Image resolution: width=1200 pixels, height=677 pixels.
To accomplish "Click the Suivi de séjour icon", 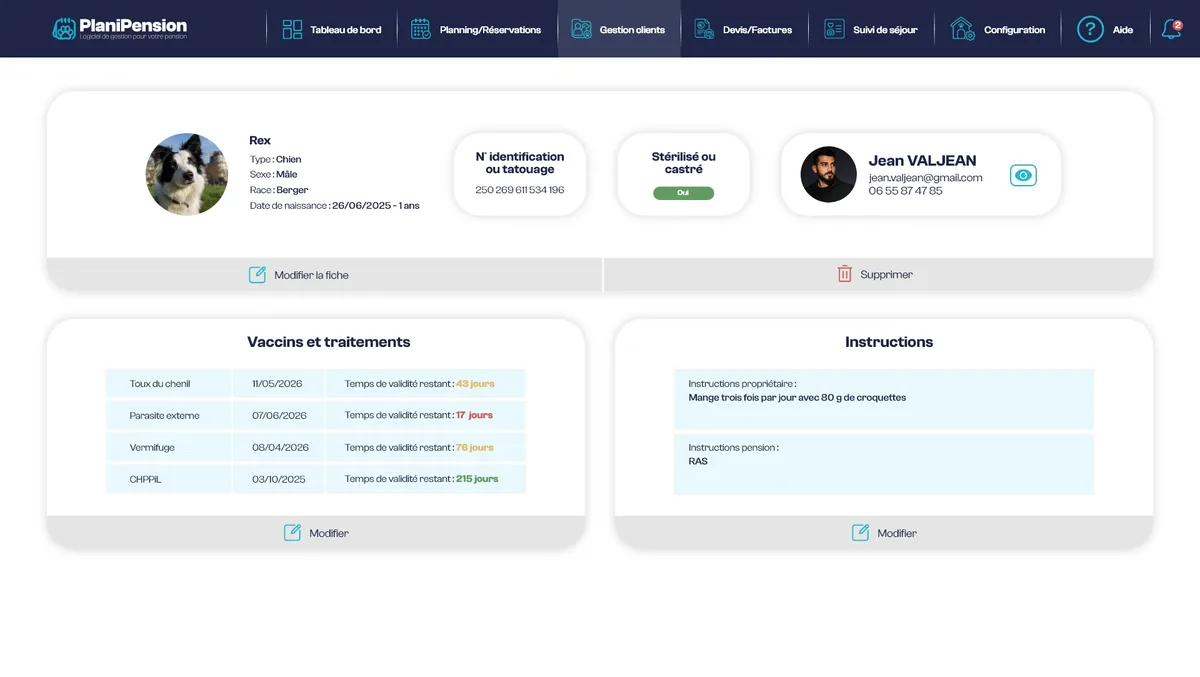I will coord(835,29).
